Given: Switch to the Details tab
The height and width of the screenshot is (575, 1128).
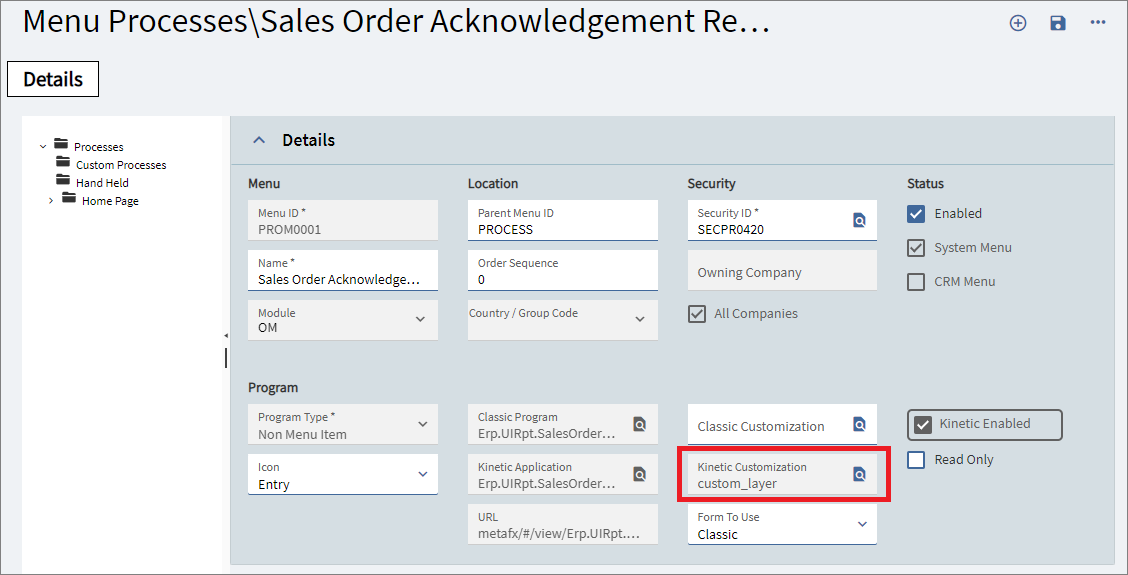Looking at the screenshot, I should point(53,79).
